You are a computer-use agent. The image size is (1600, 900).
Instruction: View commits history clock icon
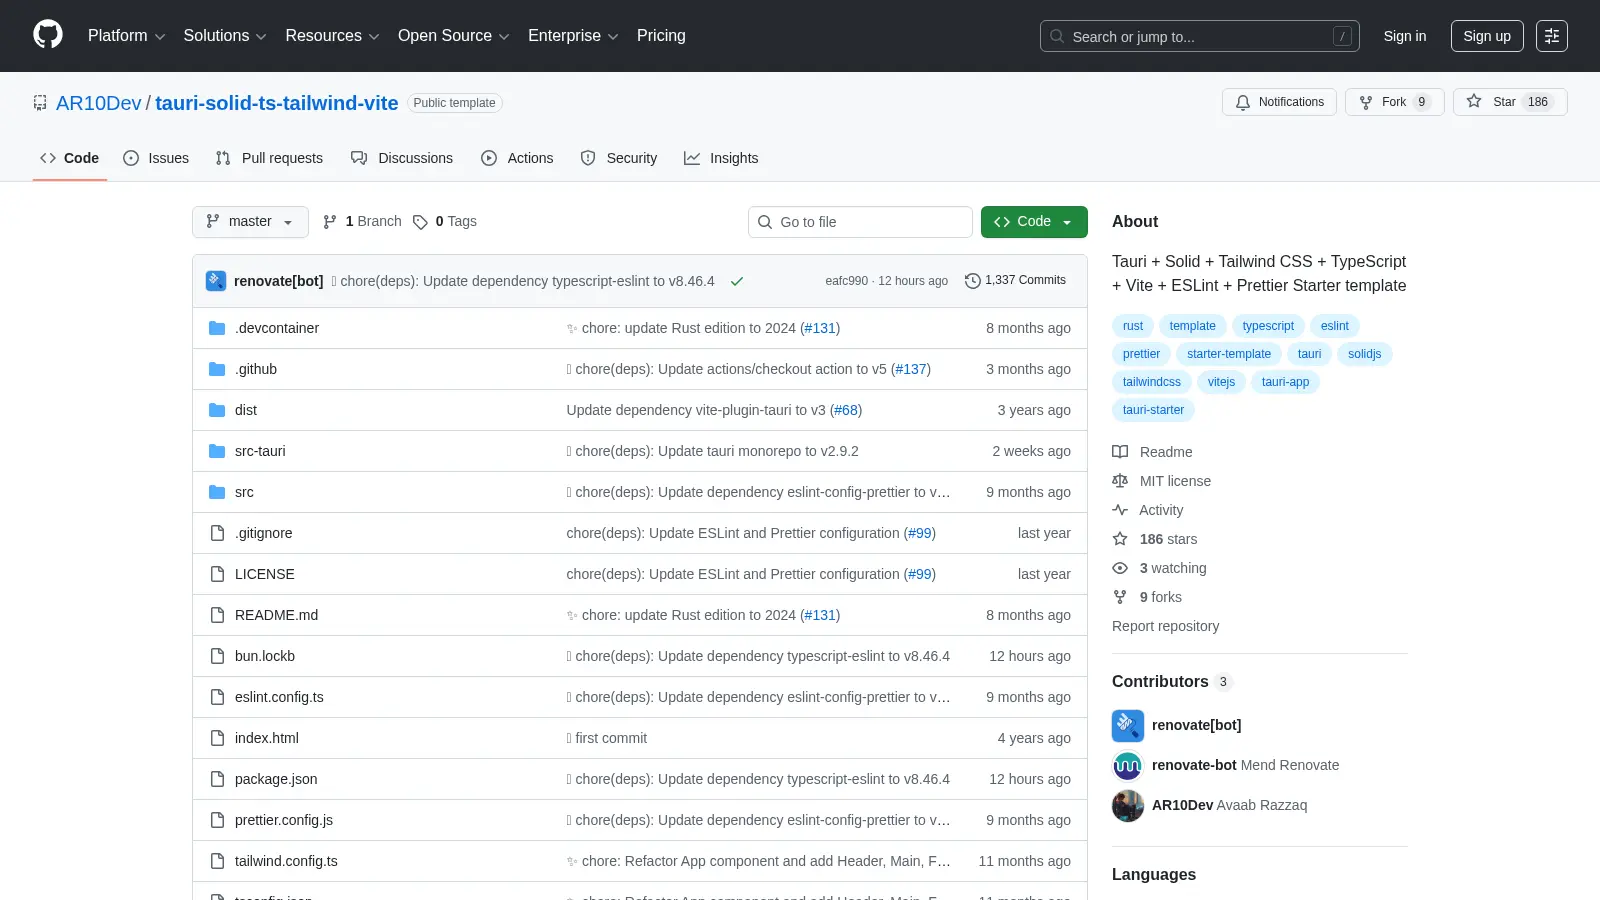tap(972, 281)
